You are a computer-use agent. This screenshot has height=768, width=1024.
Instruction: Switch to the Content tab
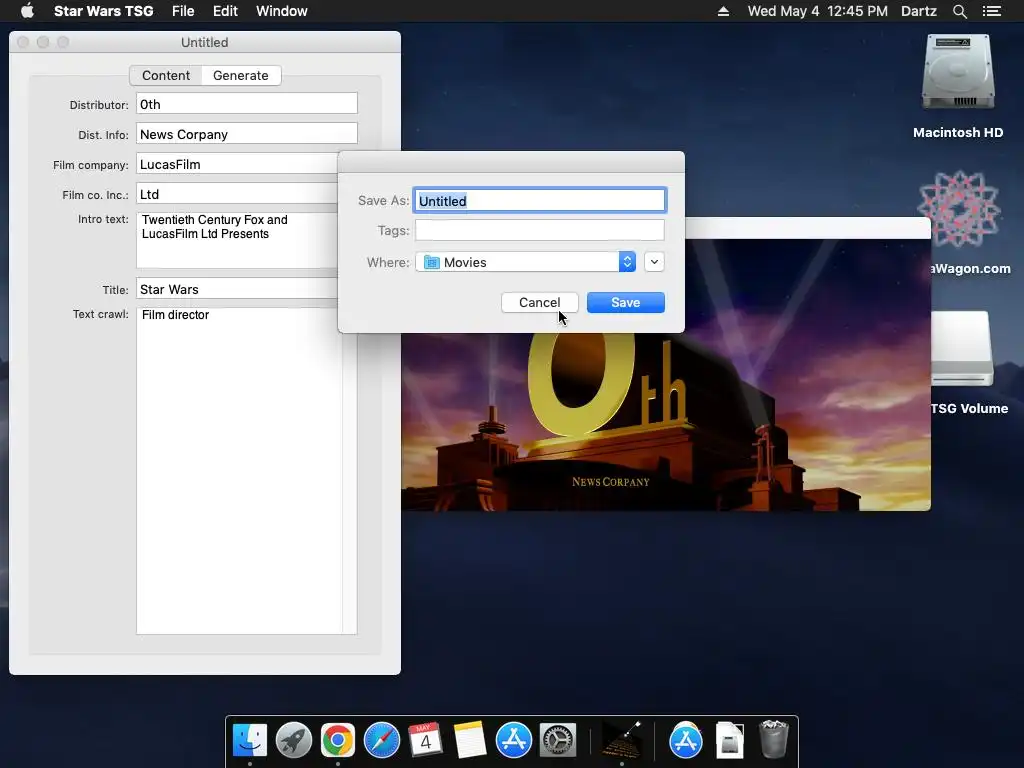coord(166,75)
